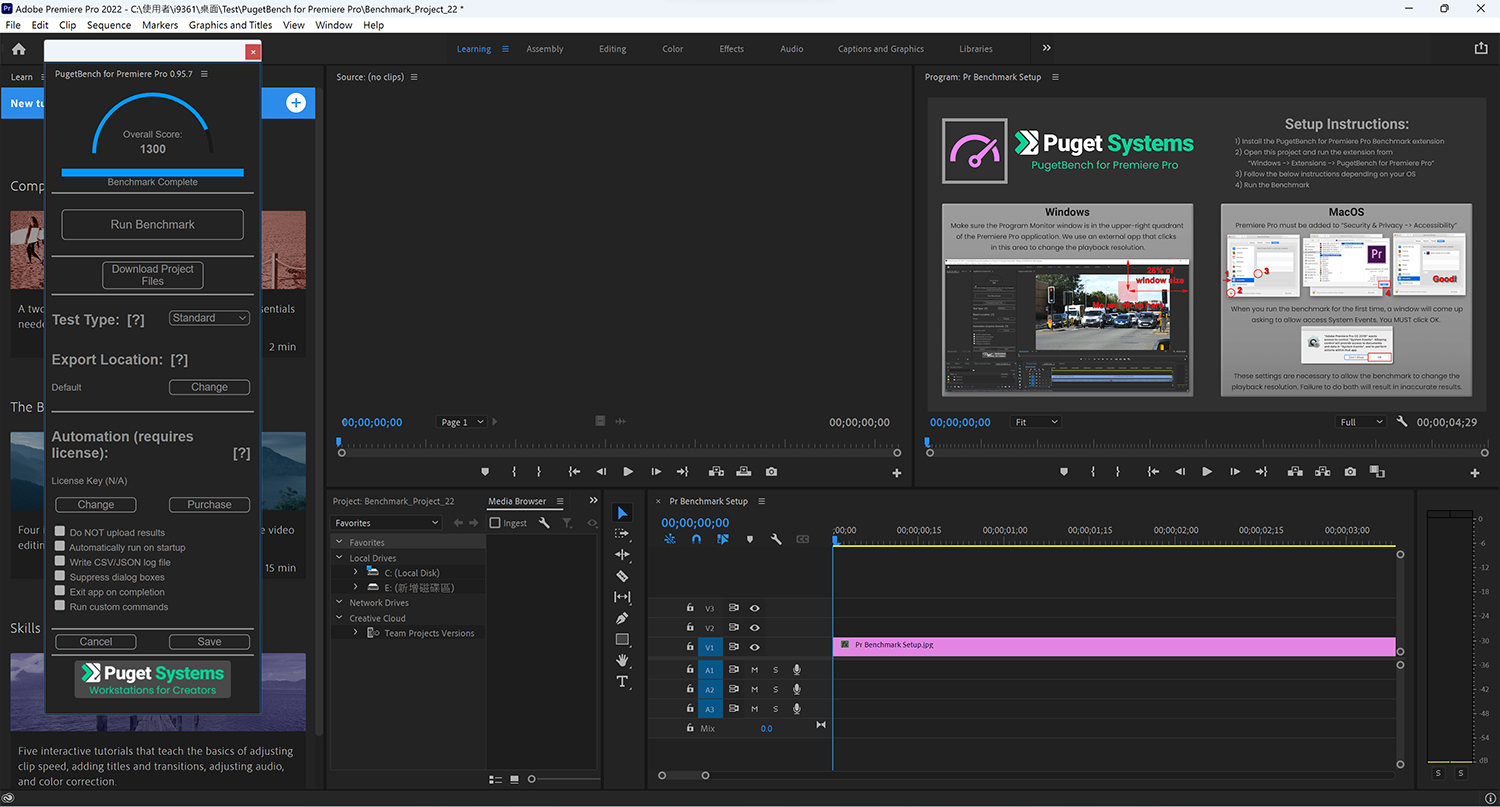The width and height of the screenshot is (1500, 807).
Task: Adjust Media Browser thumbnail size slider
Action: tap(532, 779)
